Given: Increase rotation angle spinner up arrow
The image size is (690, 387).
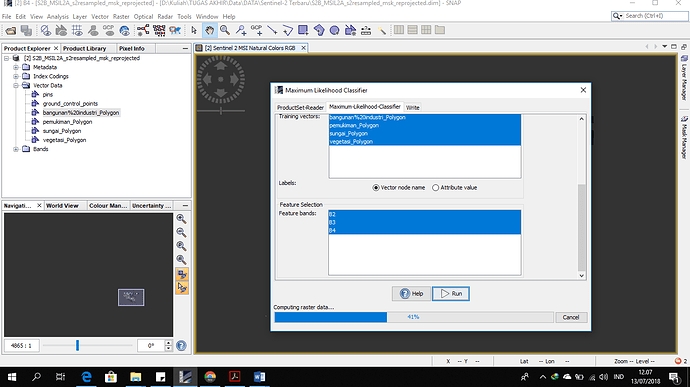Looking at the screenshot, I should click(168, 343).
